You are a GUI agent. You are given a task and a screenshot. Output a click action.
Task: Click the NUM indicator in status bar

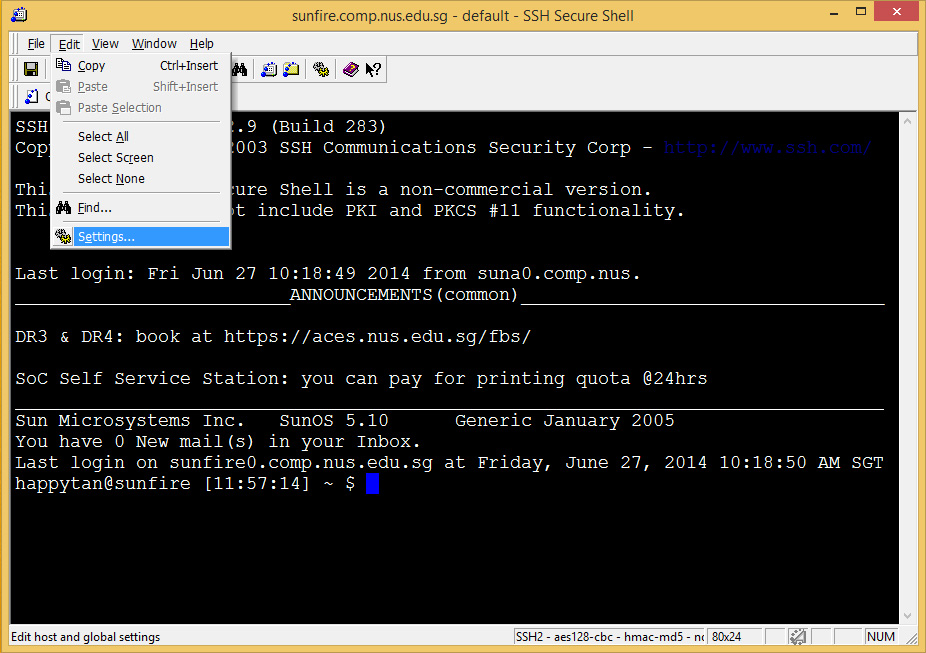881,636
